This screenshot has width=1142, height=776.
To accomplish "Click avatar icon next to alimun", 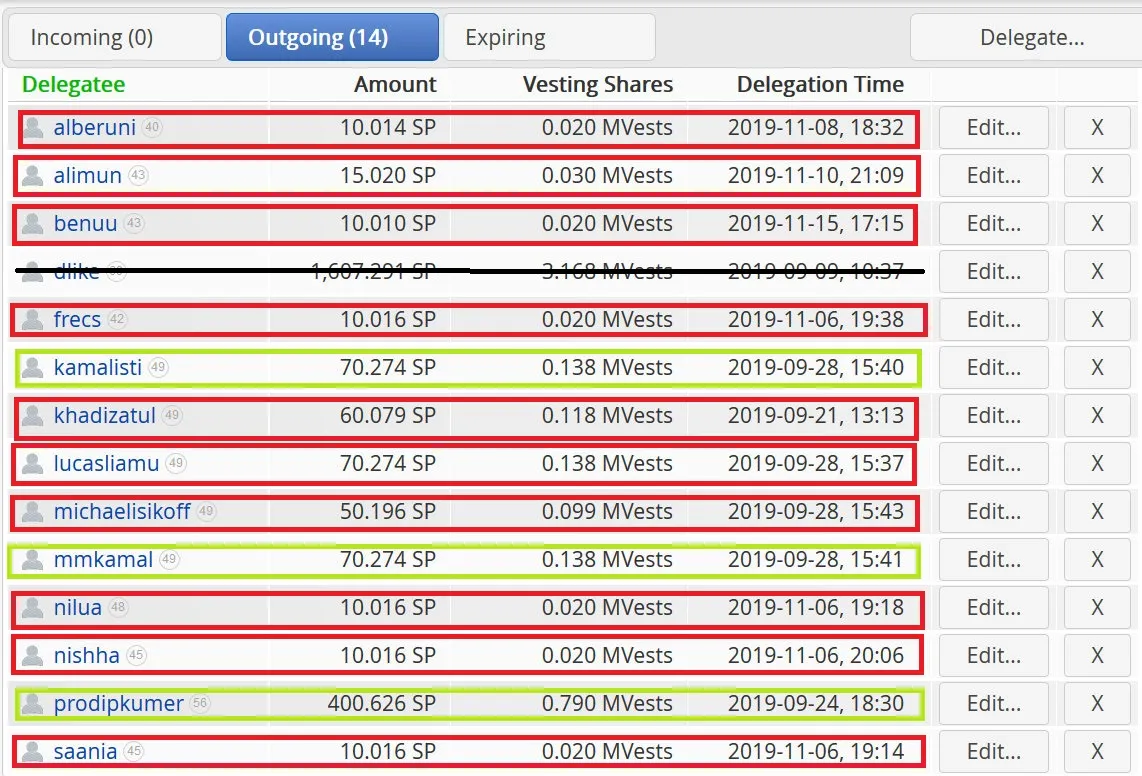I will click(x=33, y=176).
